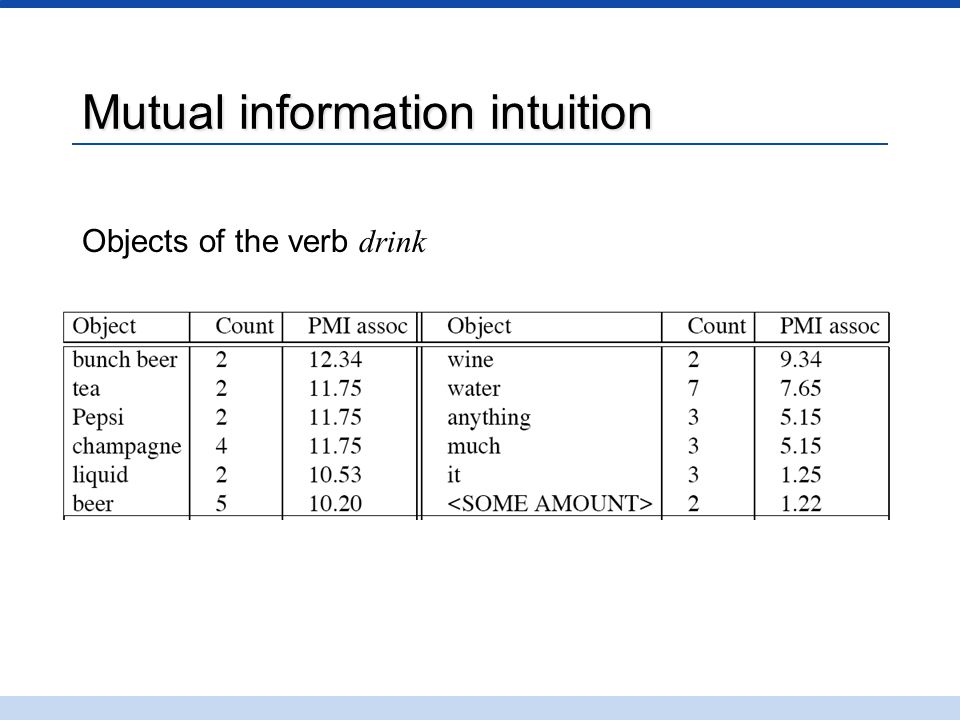This screenshot has width=960, height=720.
Task: Click the PMI value 10.20 for beer
Action: pyautogui.click(x=335, y=504)
